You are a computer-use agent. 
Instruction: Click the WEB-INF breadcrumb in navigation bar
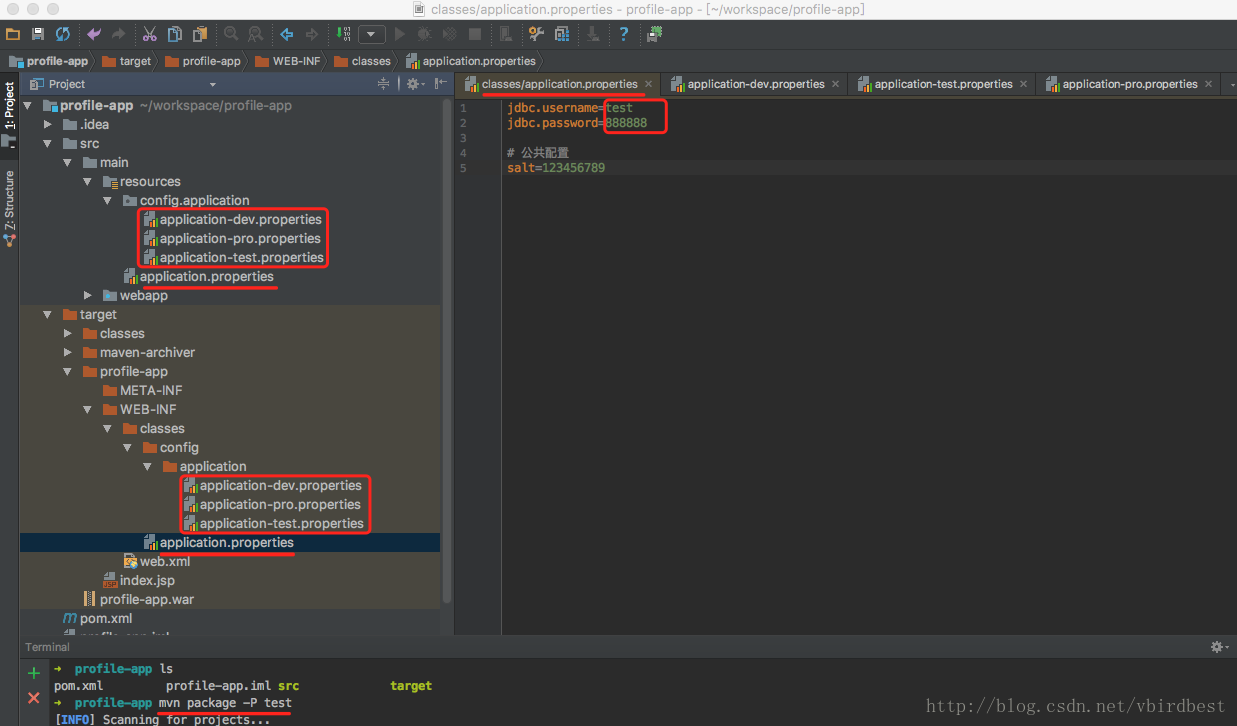(288, 61)
